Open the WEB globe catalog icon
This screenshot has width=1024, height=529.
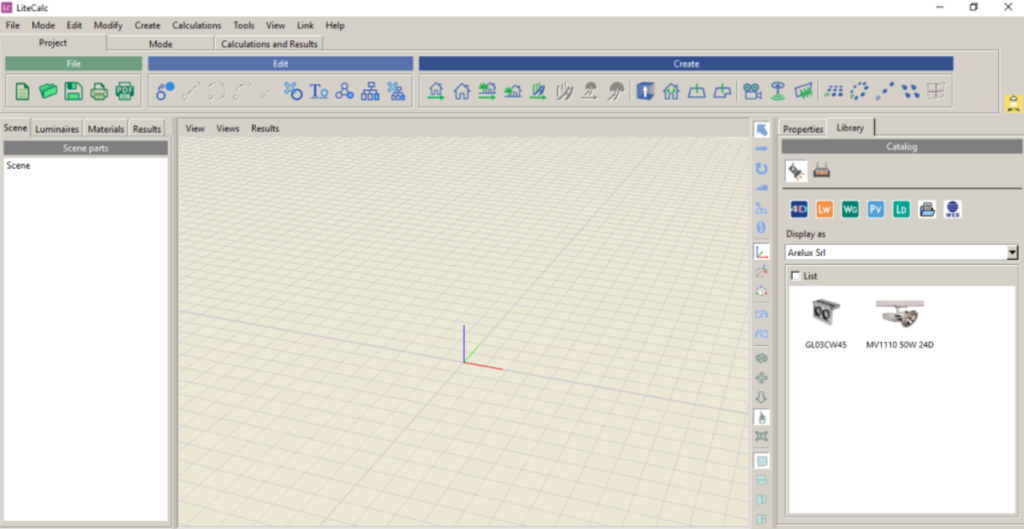952,209
